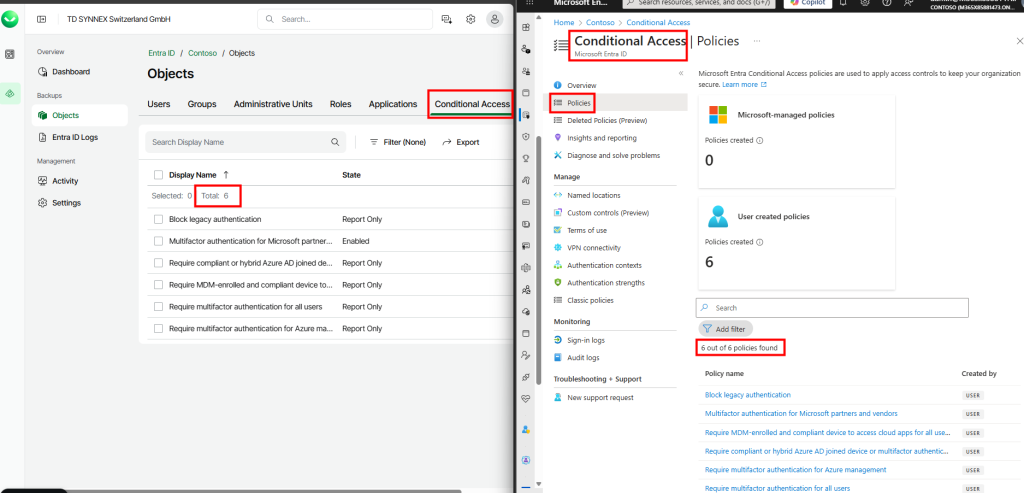Viewport: 1024px width, 493px height.
Task: Toggle the sidebar panel collapse icon
Action: pos(42,19)
